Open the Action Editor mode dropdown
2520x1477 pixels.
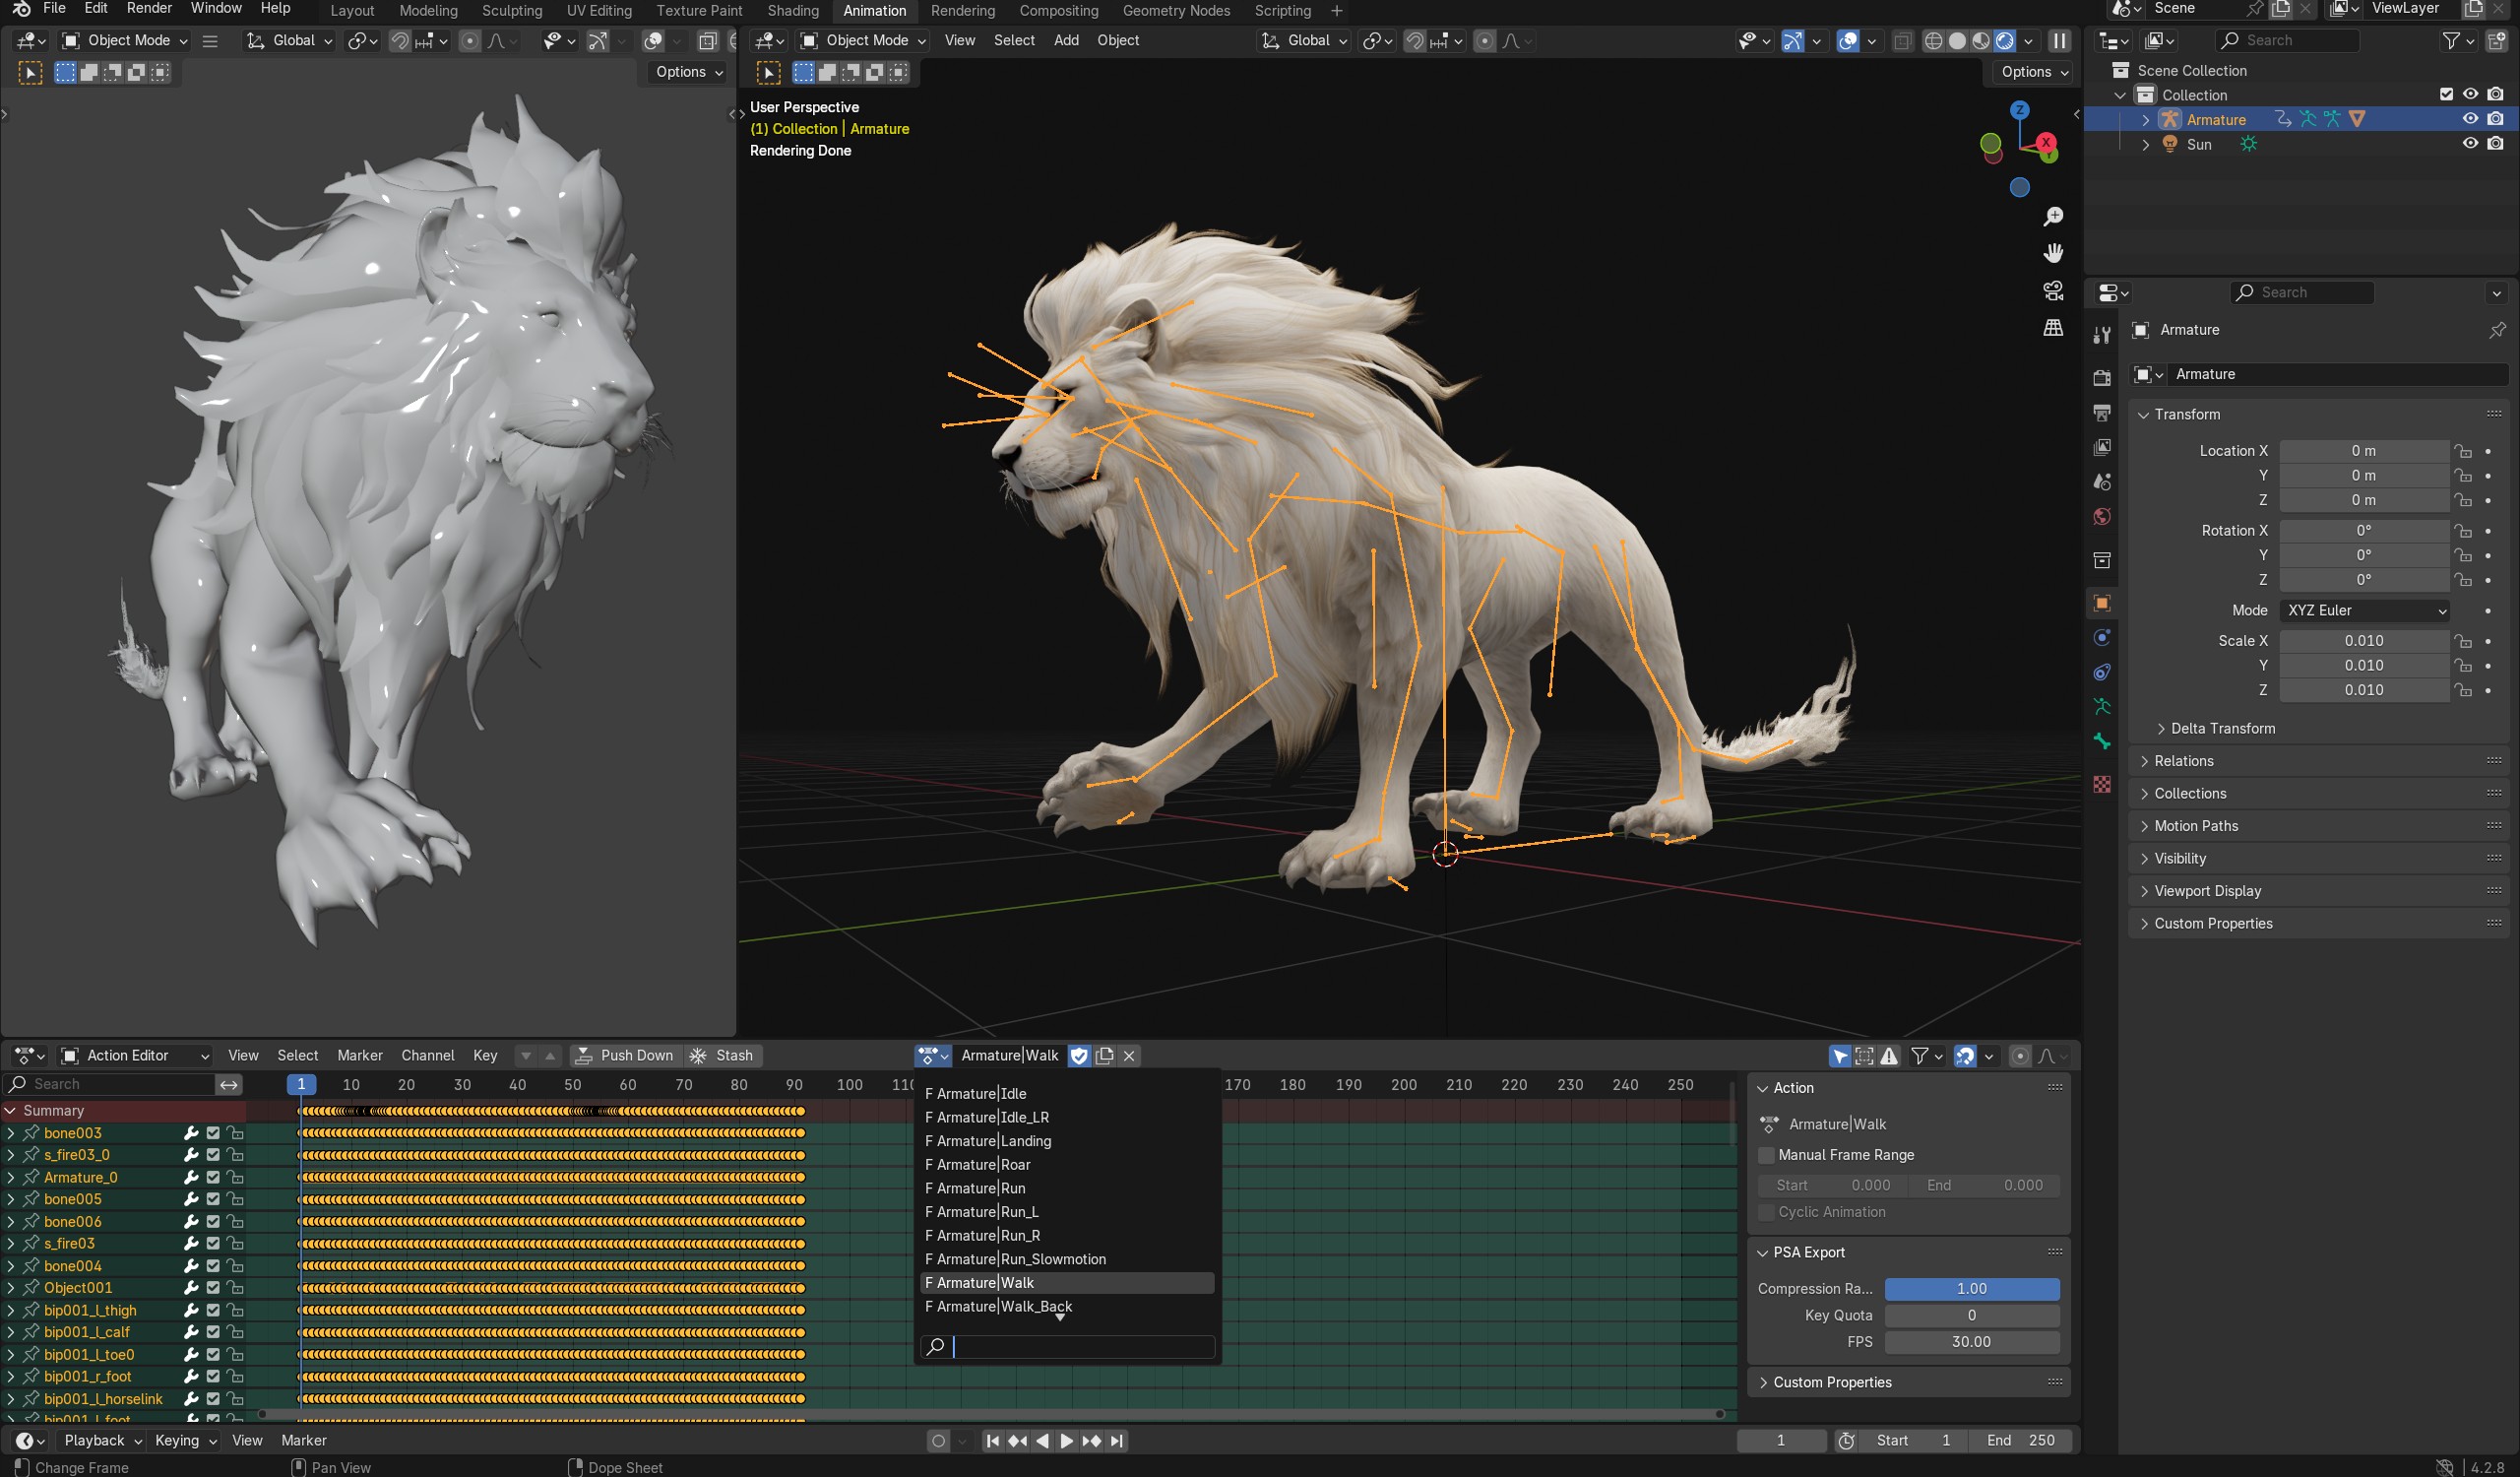(x=135, y=1055)
